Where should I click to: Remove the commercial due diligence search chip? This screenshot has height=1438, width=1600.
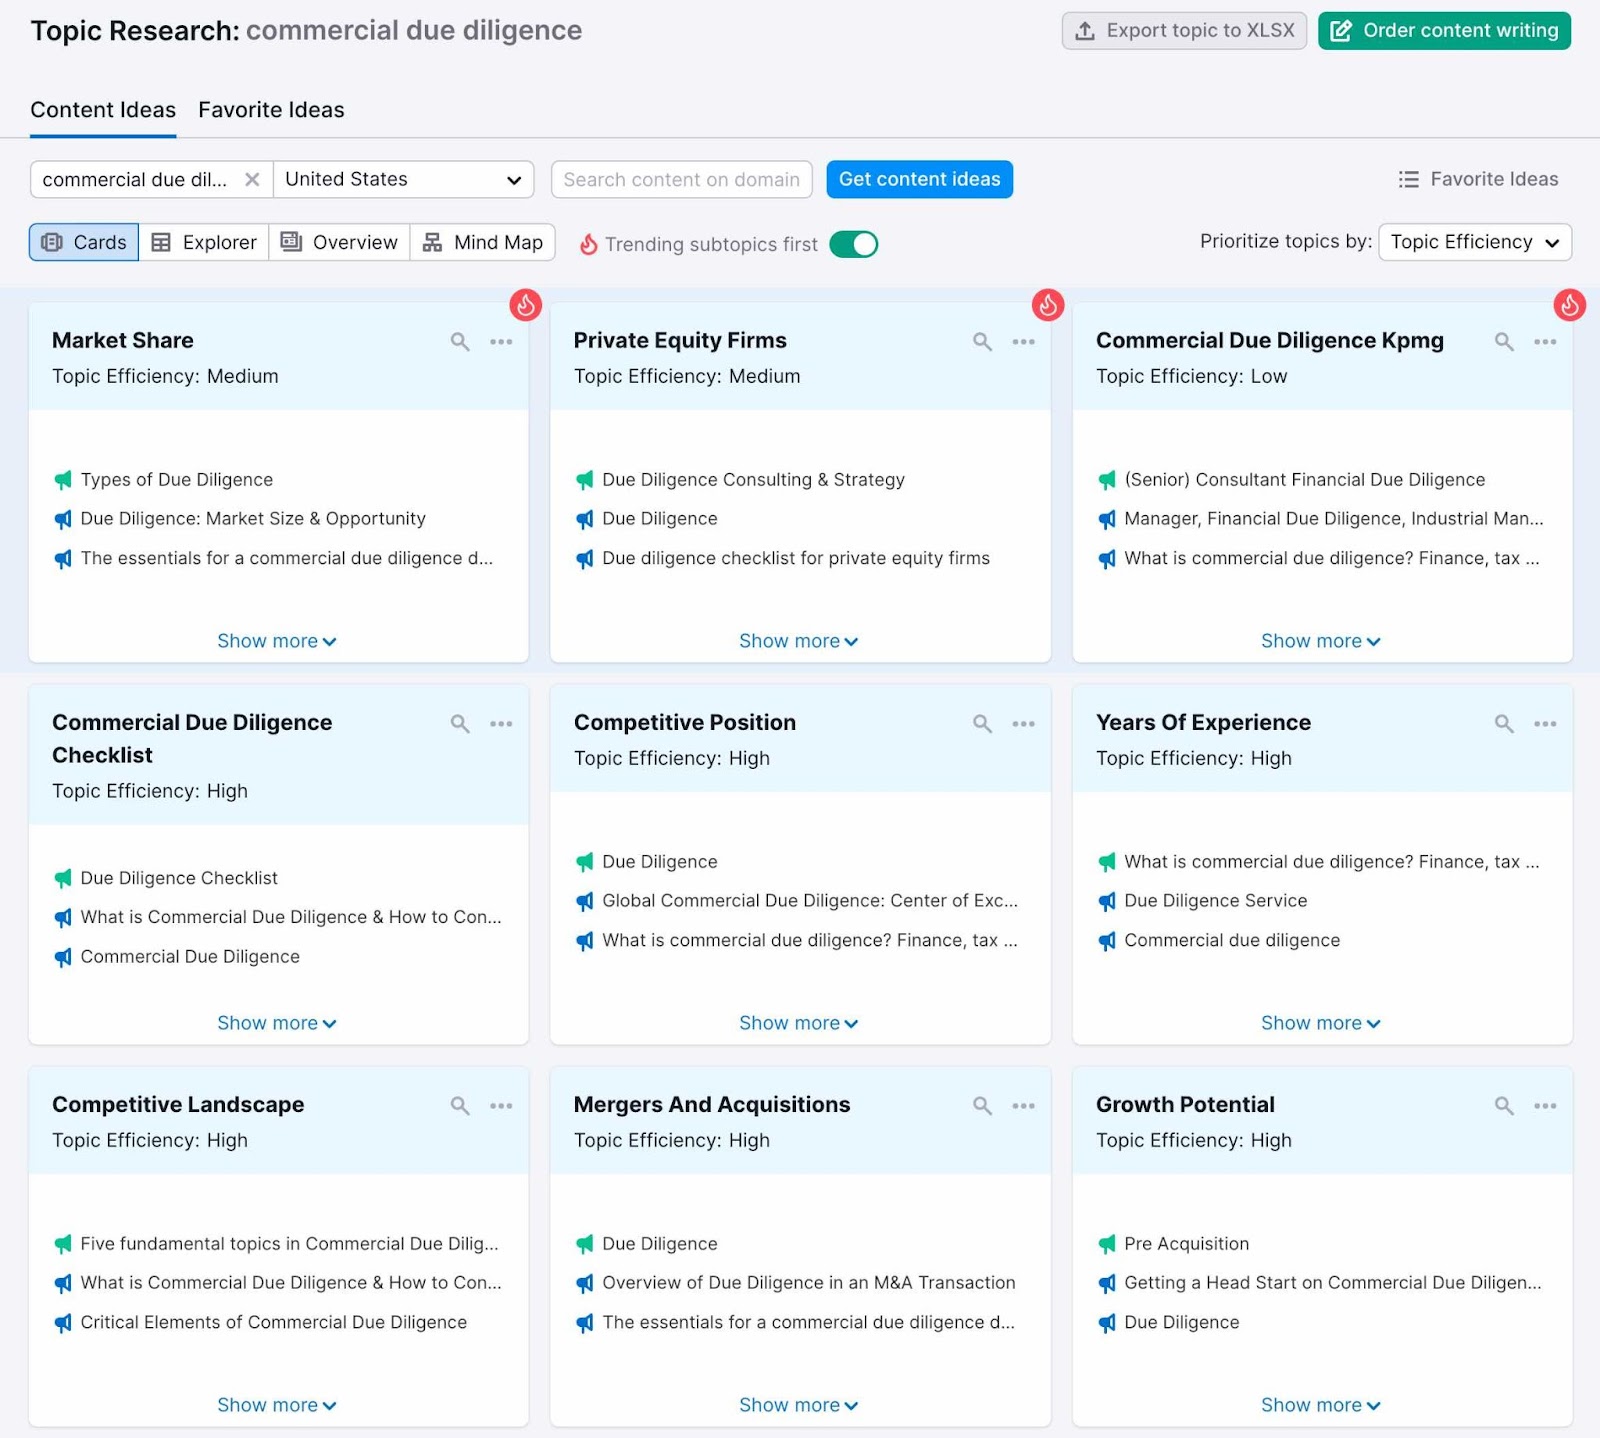tap(253, 179)
